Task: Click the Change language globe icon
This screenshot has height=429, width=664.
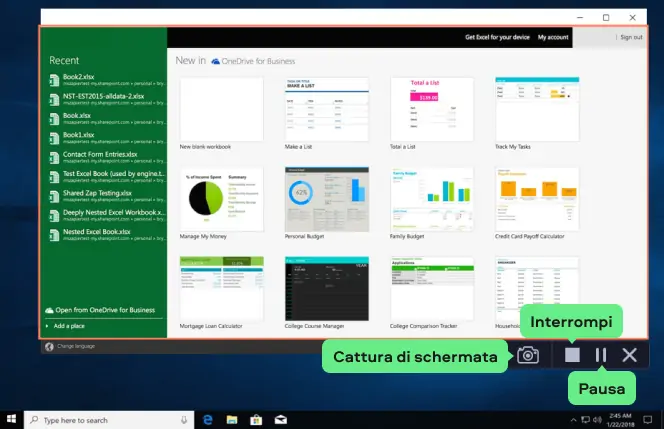Action: click(49, 346)
